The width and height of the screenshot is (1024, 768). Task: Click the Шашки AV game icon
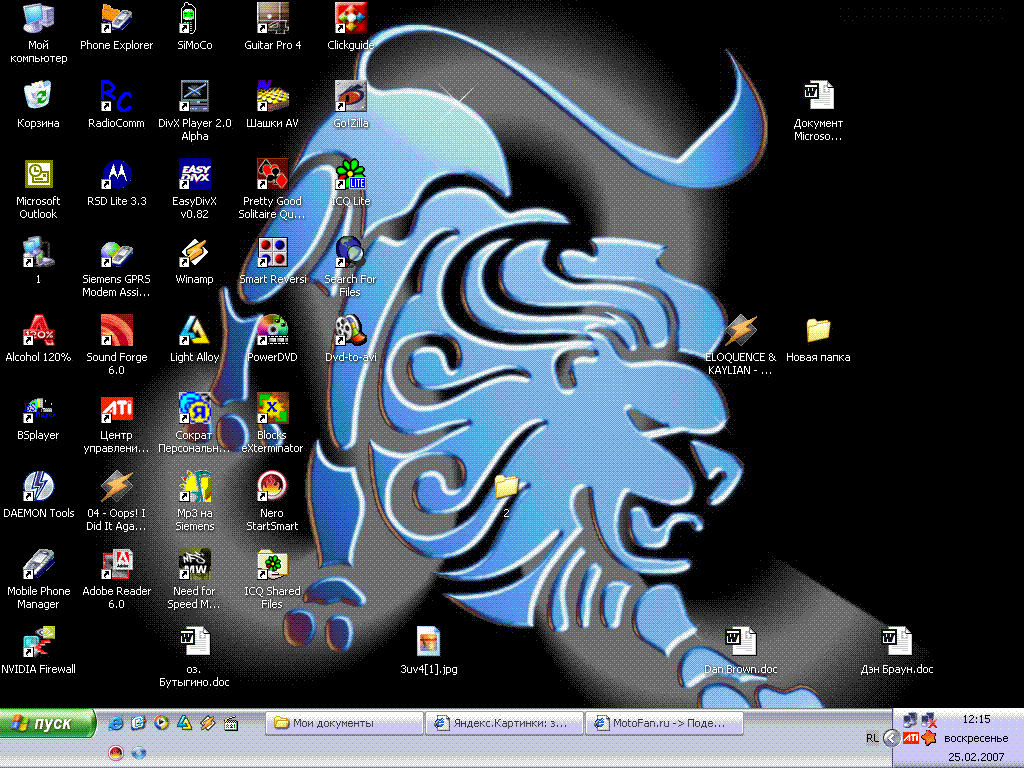click(x=272, y=96)
